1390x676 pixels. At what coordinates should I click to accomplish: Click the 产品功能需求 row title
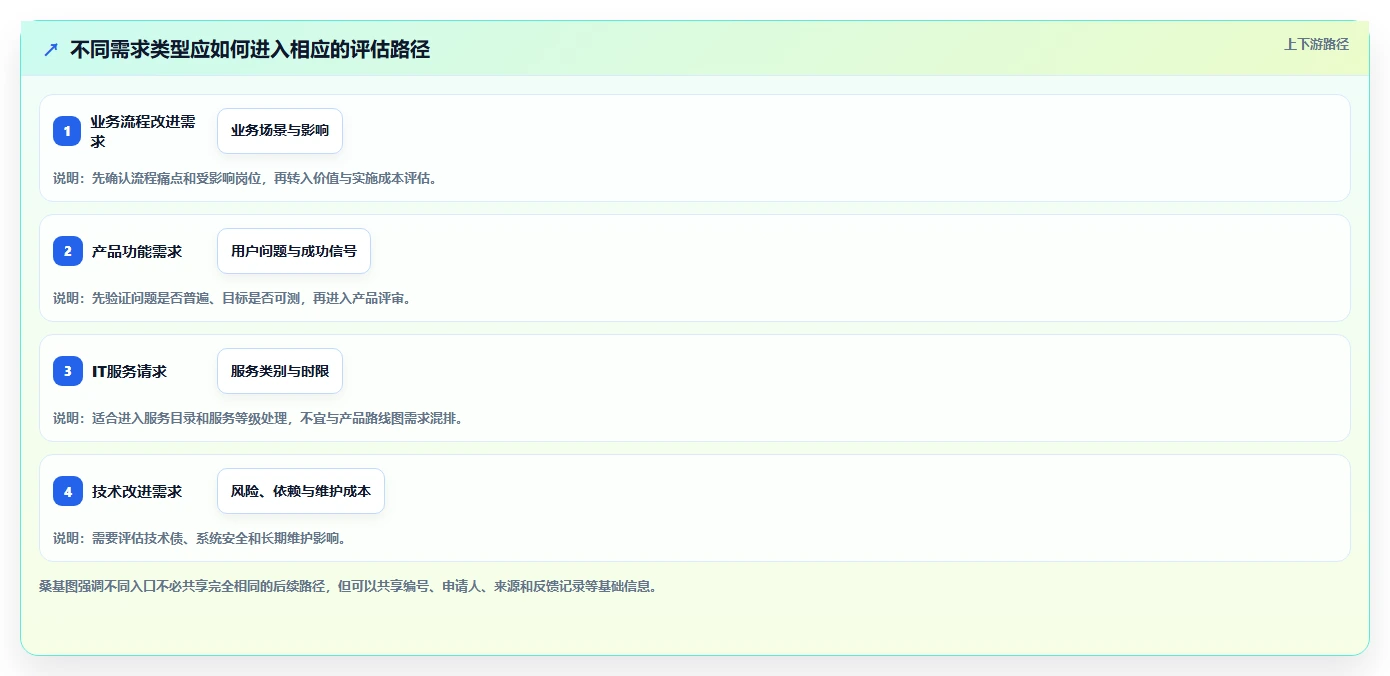(x=137, y=252)
